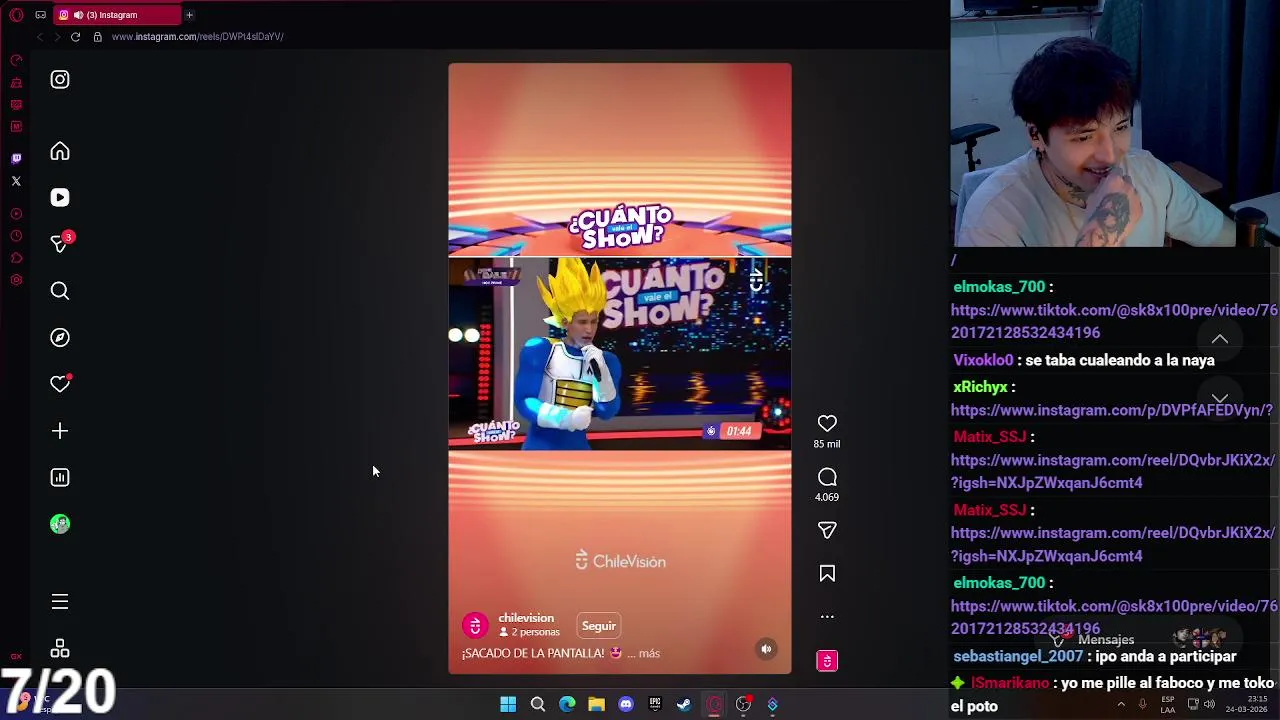This screenshot has width=1280, height=720.
Task: Toggle reel audio mute speaker button
Action: point(766,649)
